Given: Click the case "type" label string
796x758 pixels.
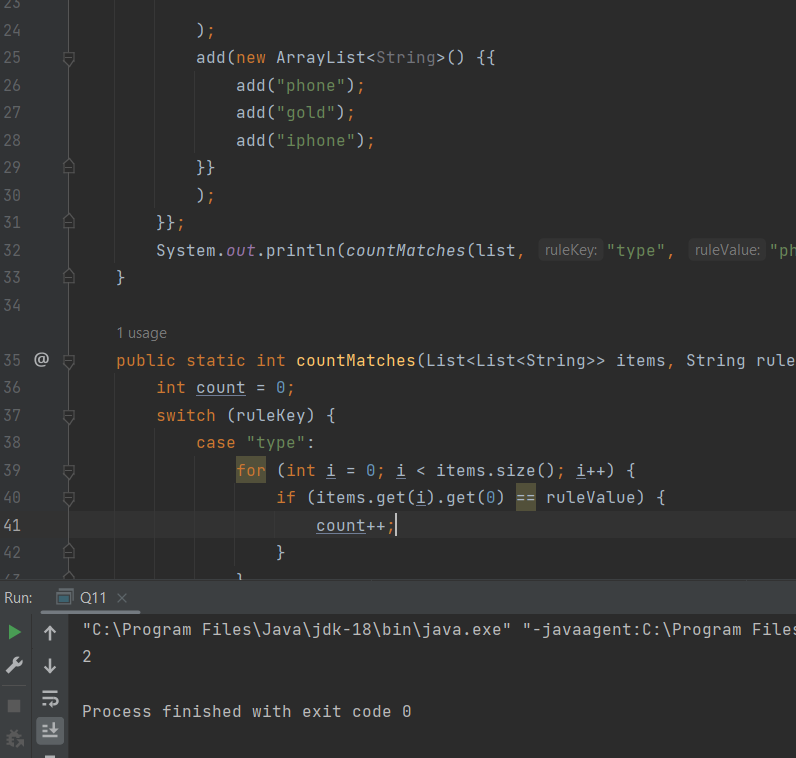Looking at the screenshot, I should [276, 442].
